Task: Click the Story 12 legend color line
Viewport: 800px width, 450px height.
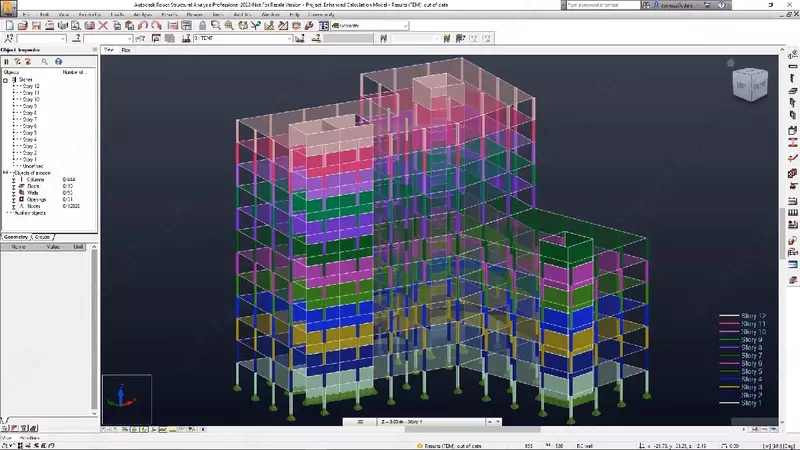Action: 726,317
